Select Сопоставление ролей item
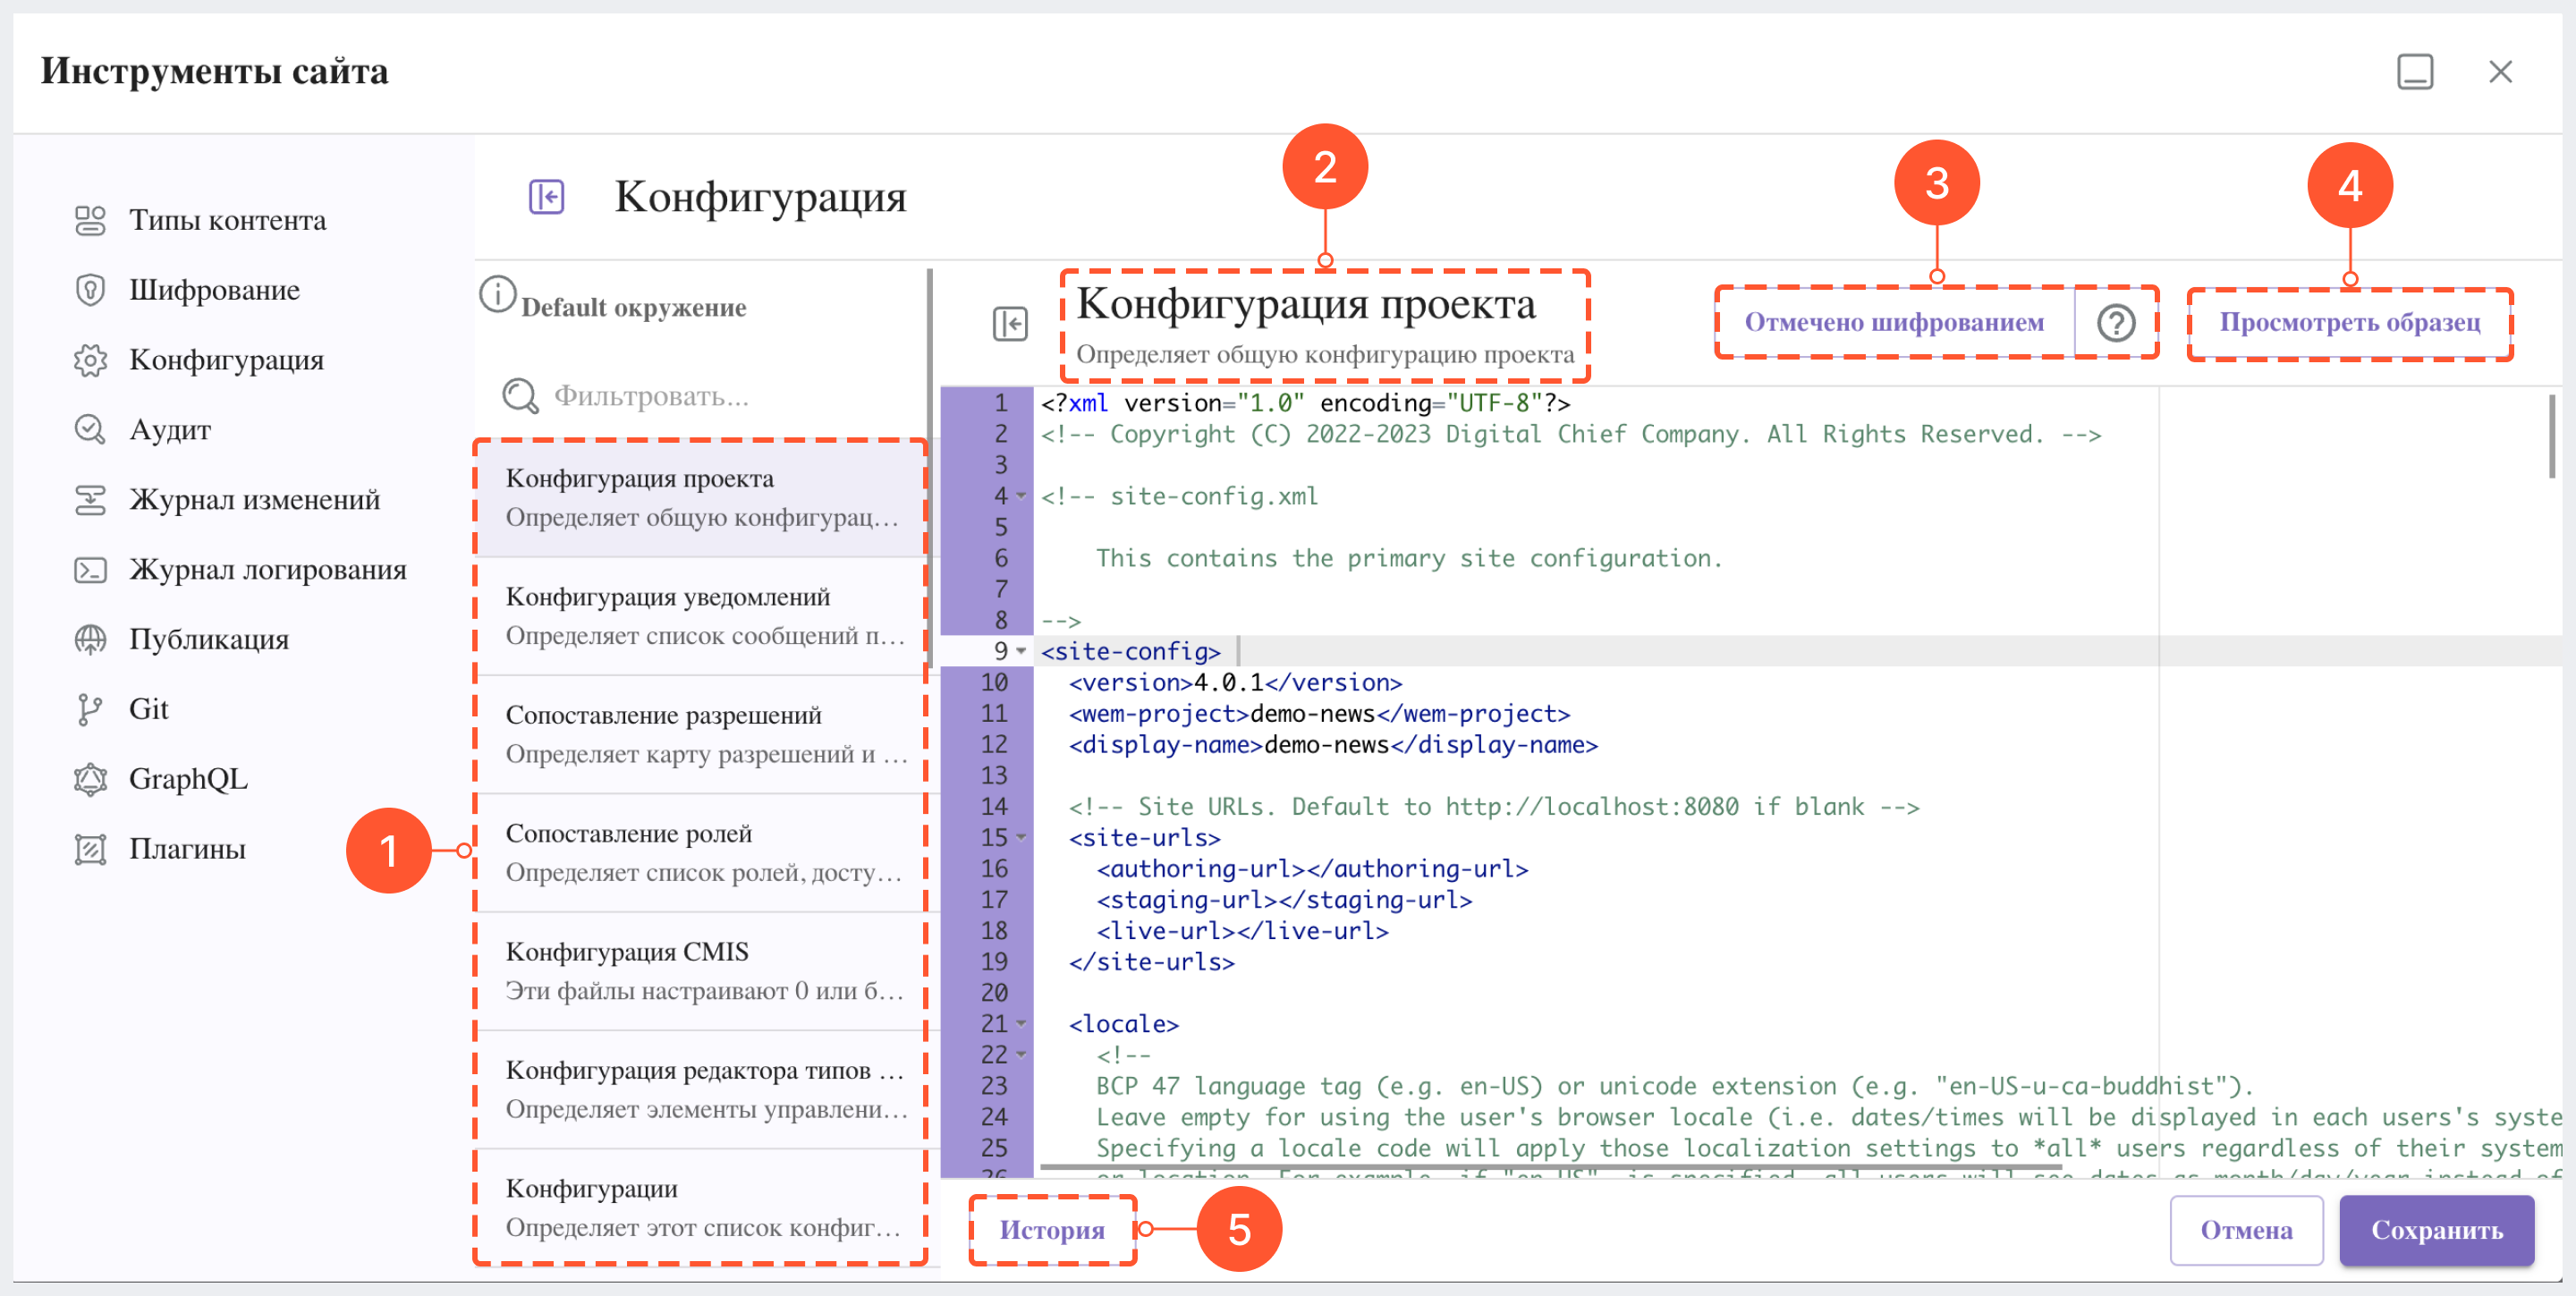The image size is (2576, 1296). pos(701,852)
